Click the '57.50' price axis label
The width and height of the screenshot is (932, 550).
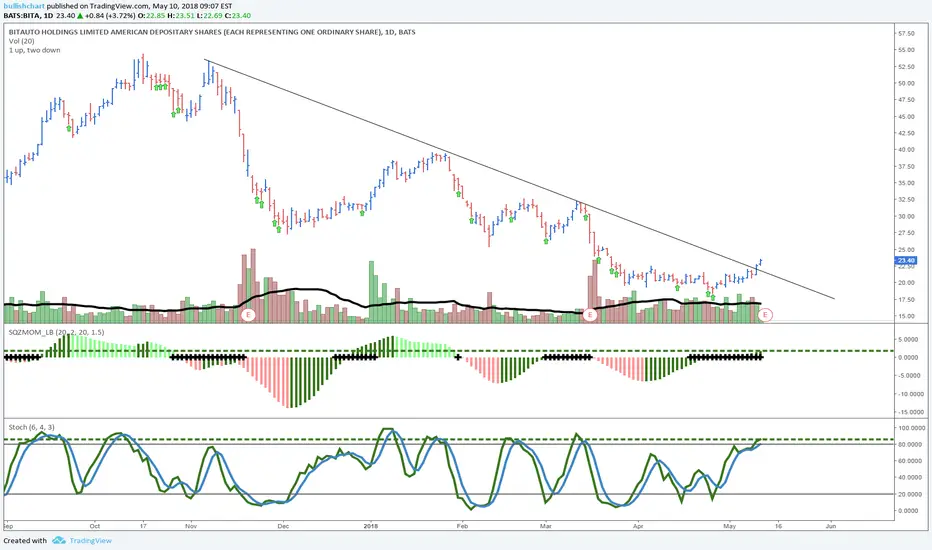[907, 33]
